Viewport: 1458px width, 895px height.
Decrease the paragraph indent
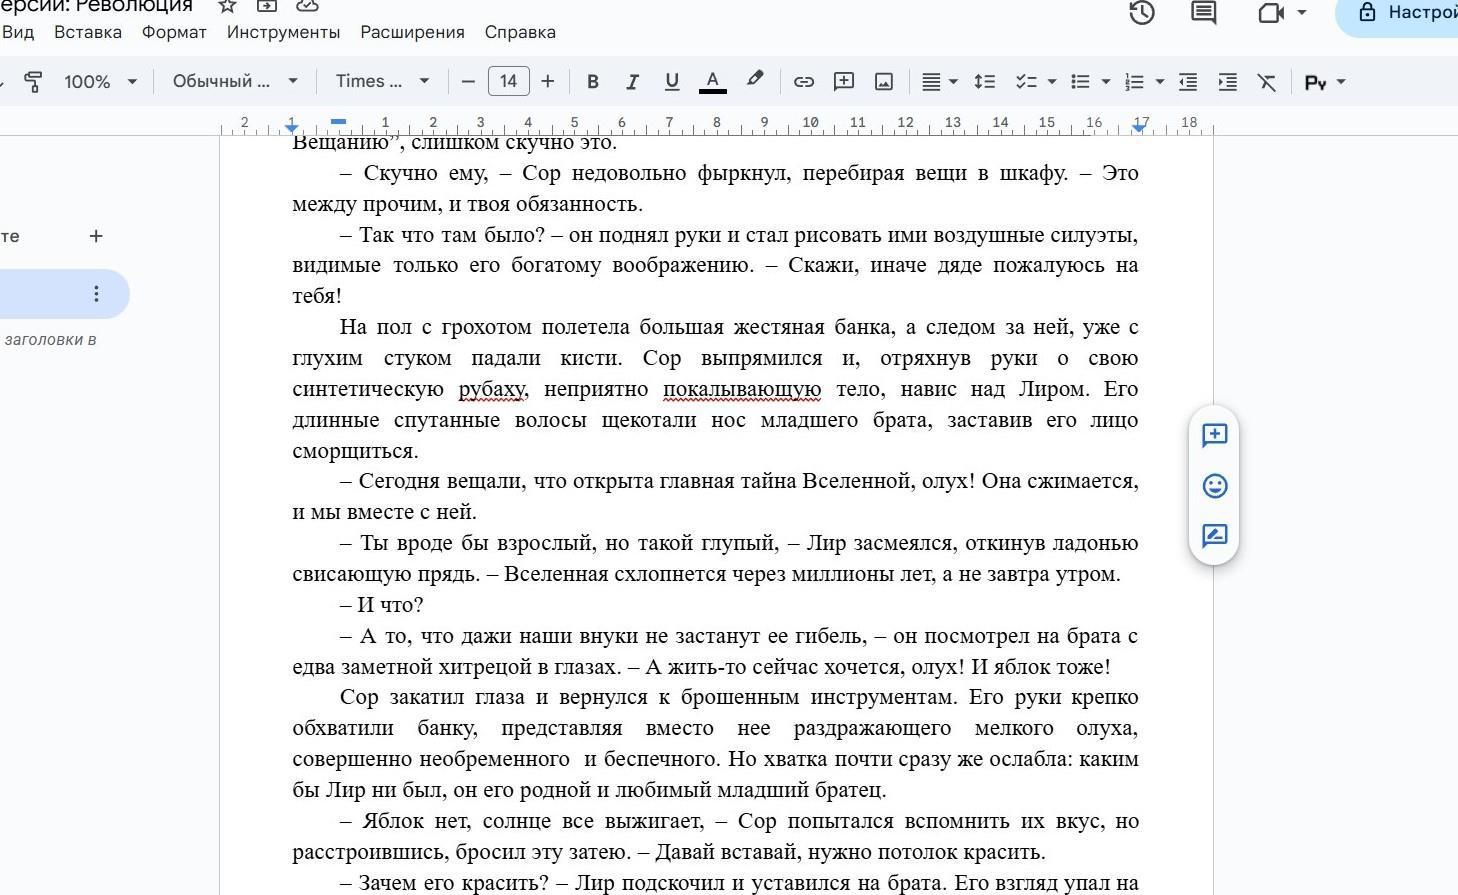(1188, 82)
